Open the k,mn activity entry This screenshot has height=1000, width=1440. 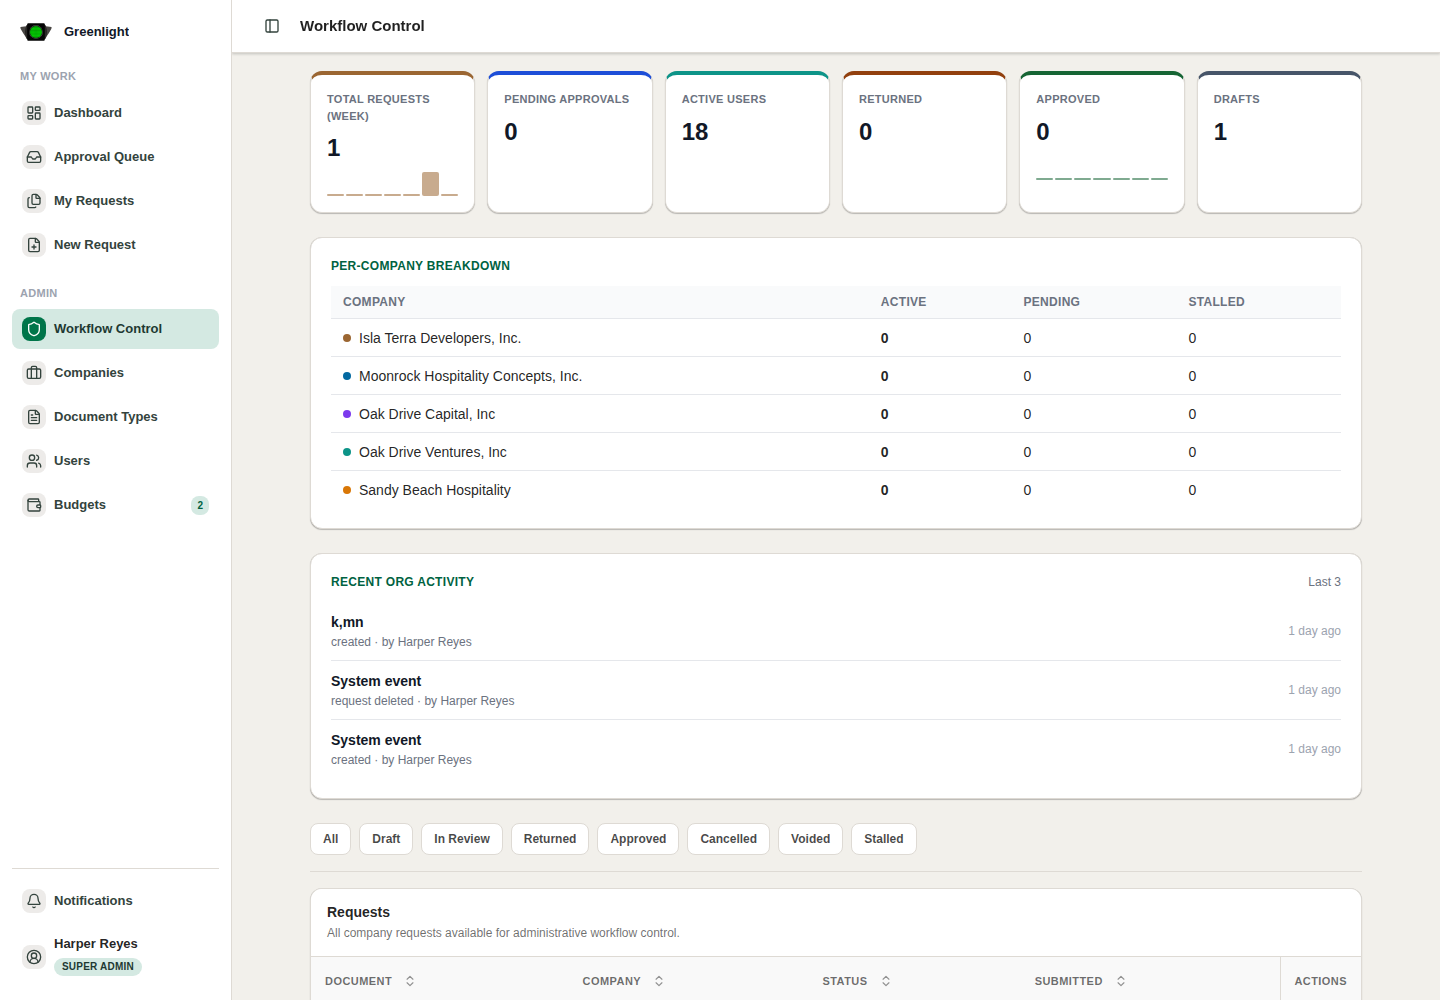coord(836,631)
